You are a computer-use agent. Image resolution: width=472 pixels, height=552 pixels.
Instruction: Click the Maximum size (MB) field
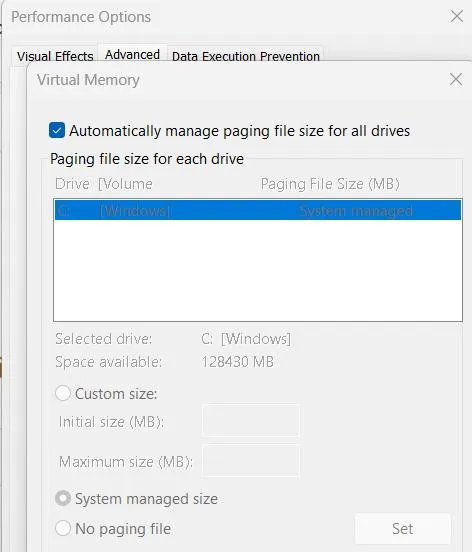(x=251, y=460)
